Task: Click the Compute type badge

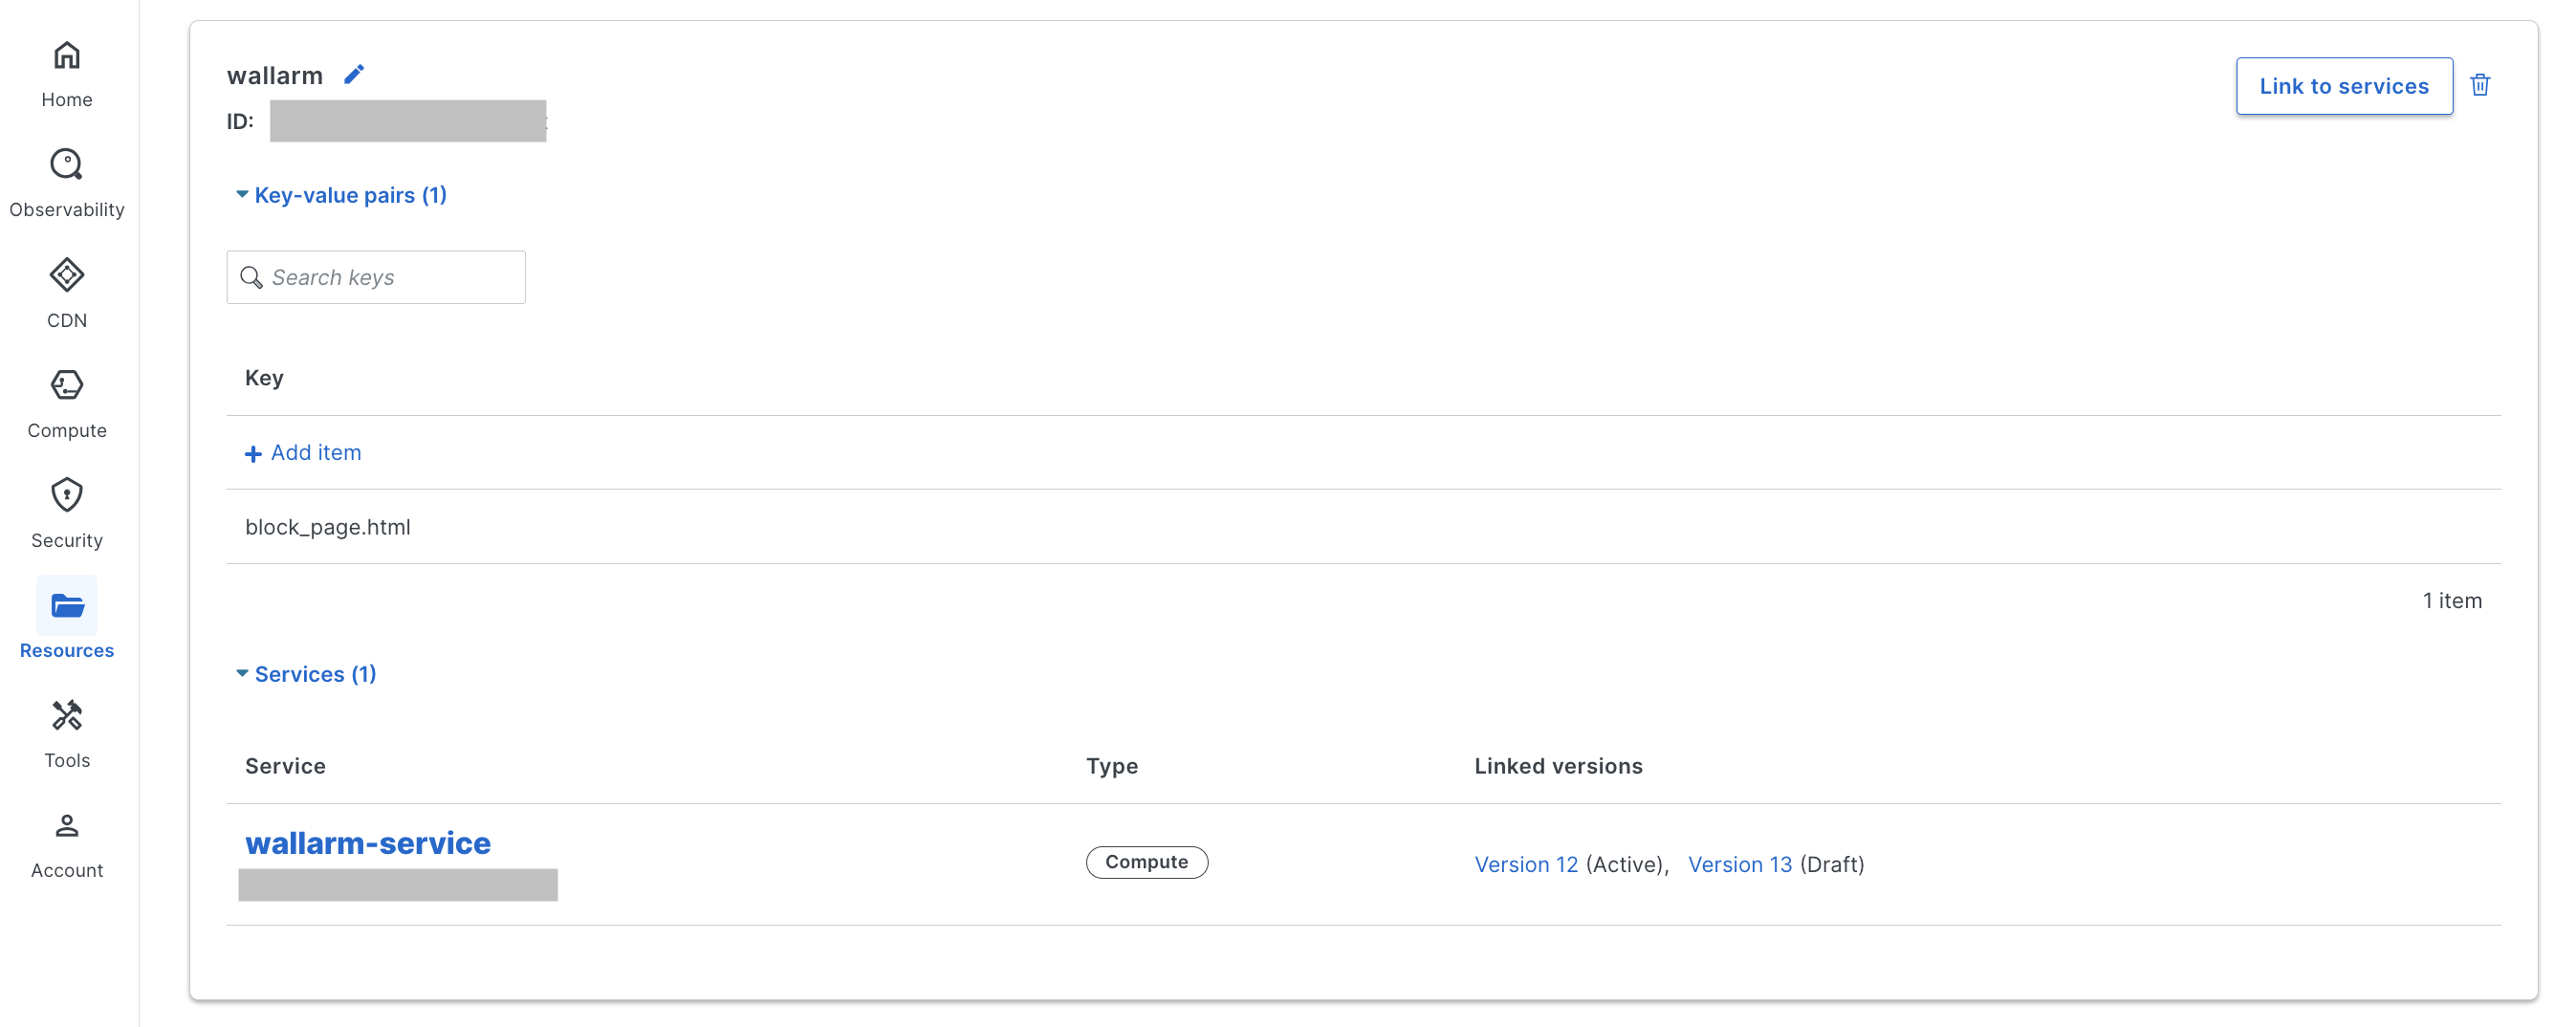Action: pyautogui.click(x=1146, y=862)
